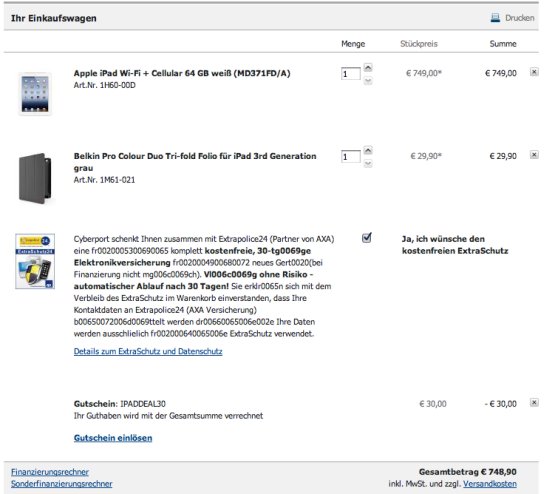
Task: Click the voucher value € 30,00
Action: 433,404
